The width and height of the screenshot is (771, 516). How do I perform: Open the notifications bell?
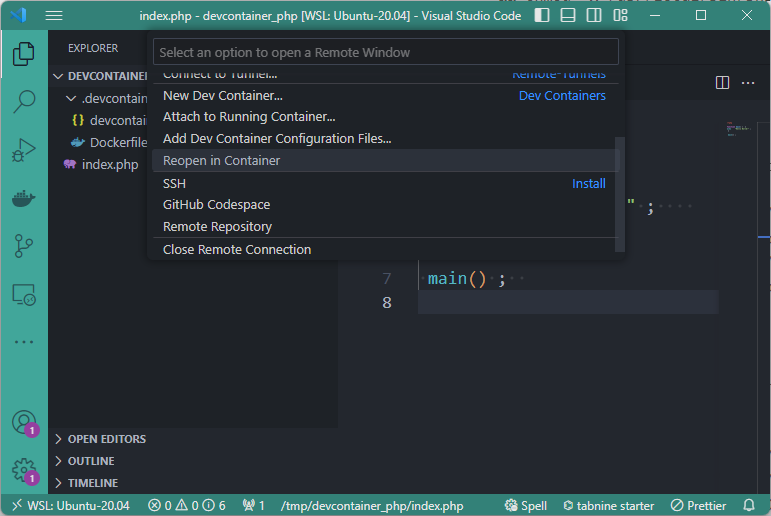(x=749, y=506)
